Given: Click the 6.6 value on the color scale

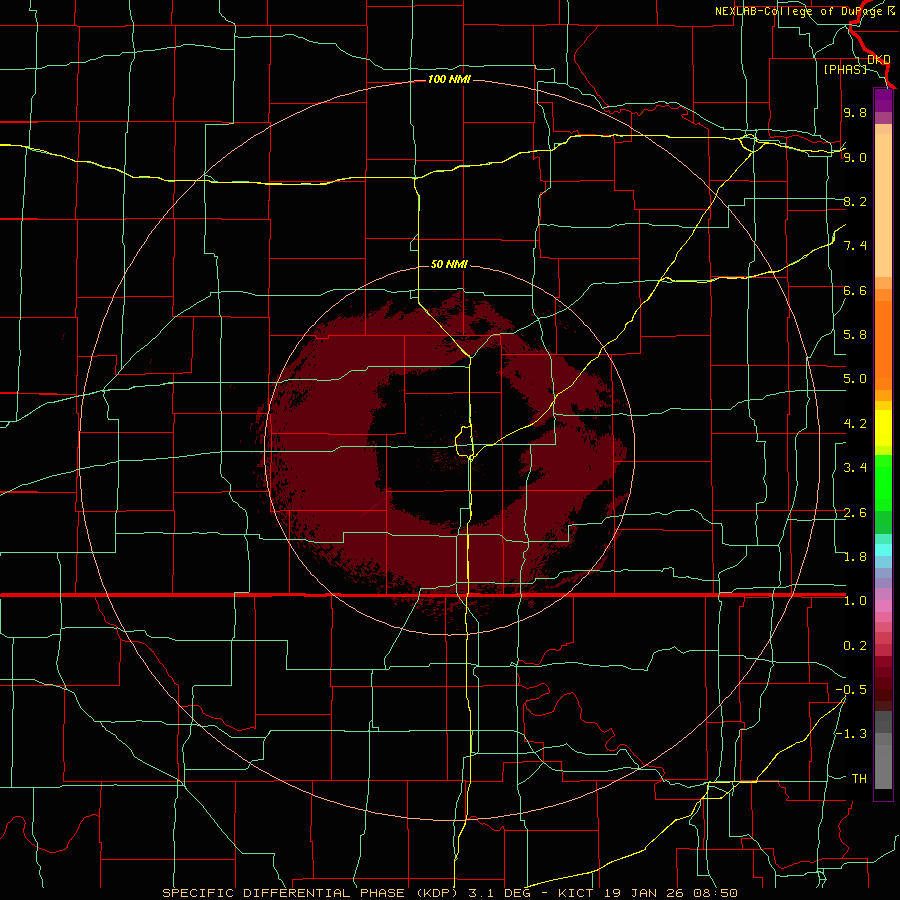Looking at the screenshot, I should [855, 290].
